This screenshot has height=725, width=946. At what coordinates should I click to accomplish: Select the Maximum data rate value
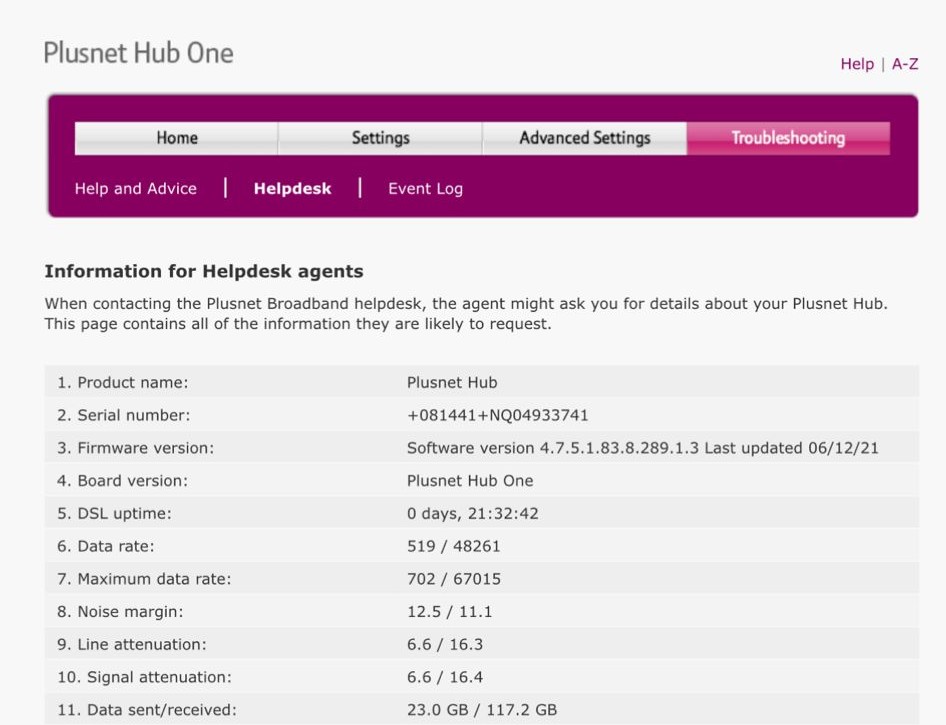454,579
